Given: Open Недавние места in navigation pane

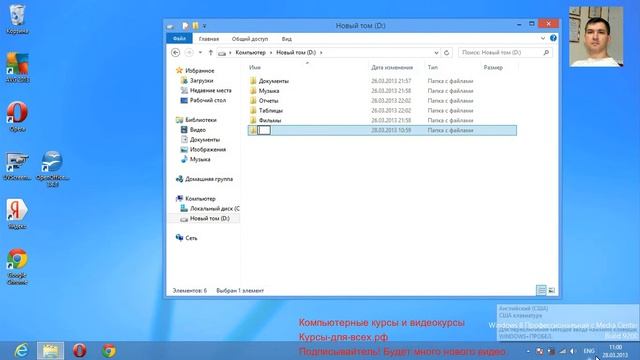Looking at the screenshot, I should (210, 90).
